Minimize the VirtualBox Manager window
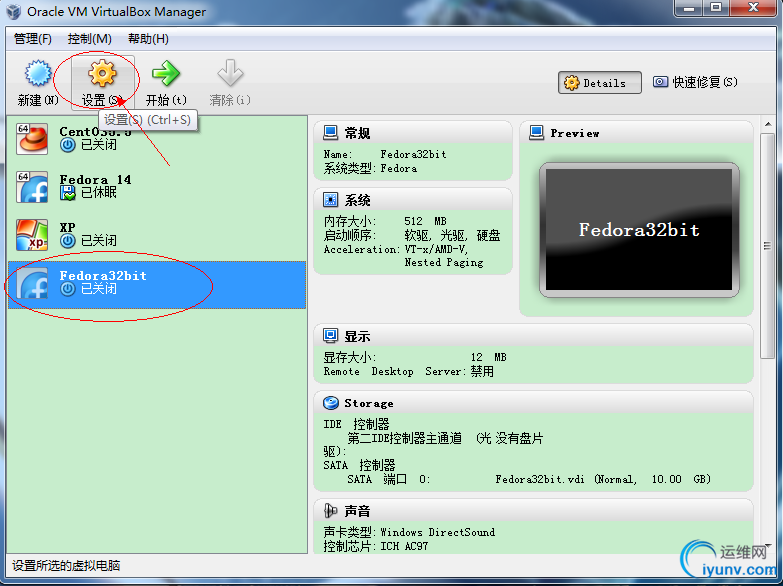Screen dimensions: 783x586 click(690, 8)
